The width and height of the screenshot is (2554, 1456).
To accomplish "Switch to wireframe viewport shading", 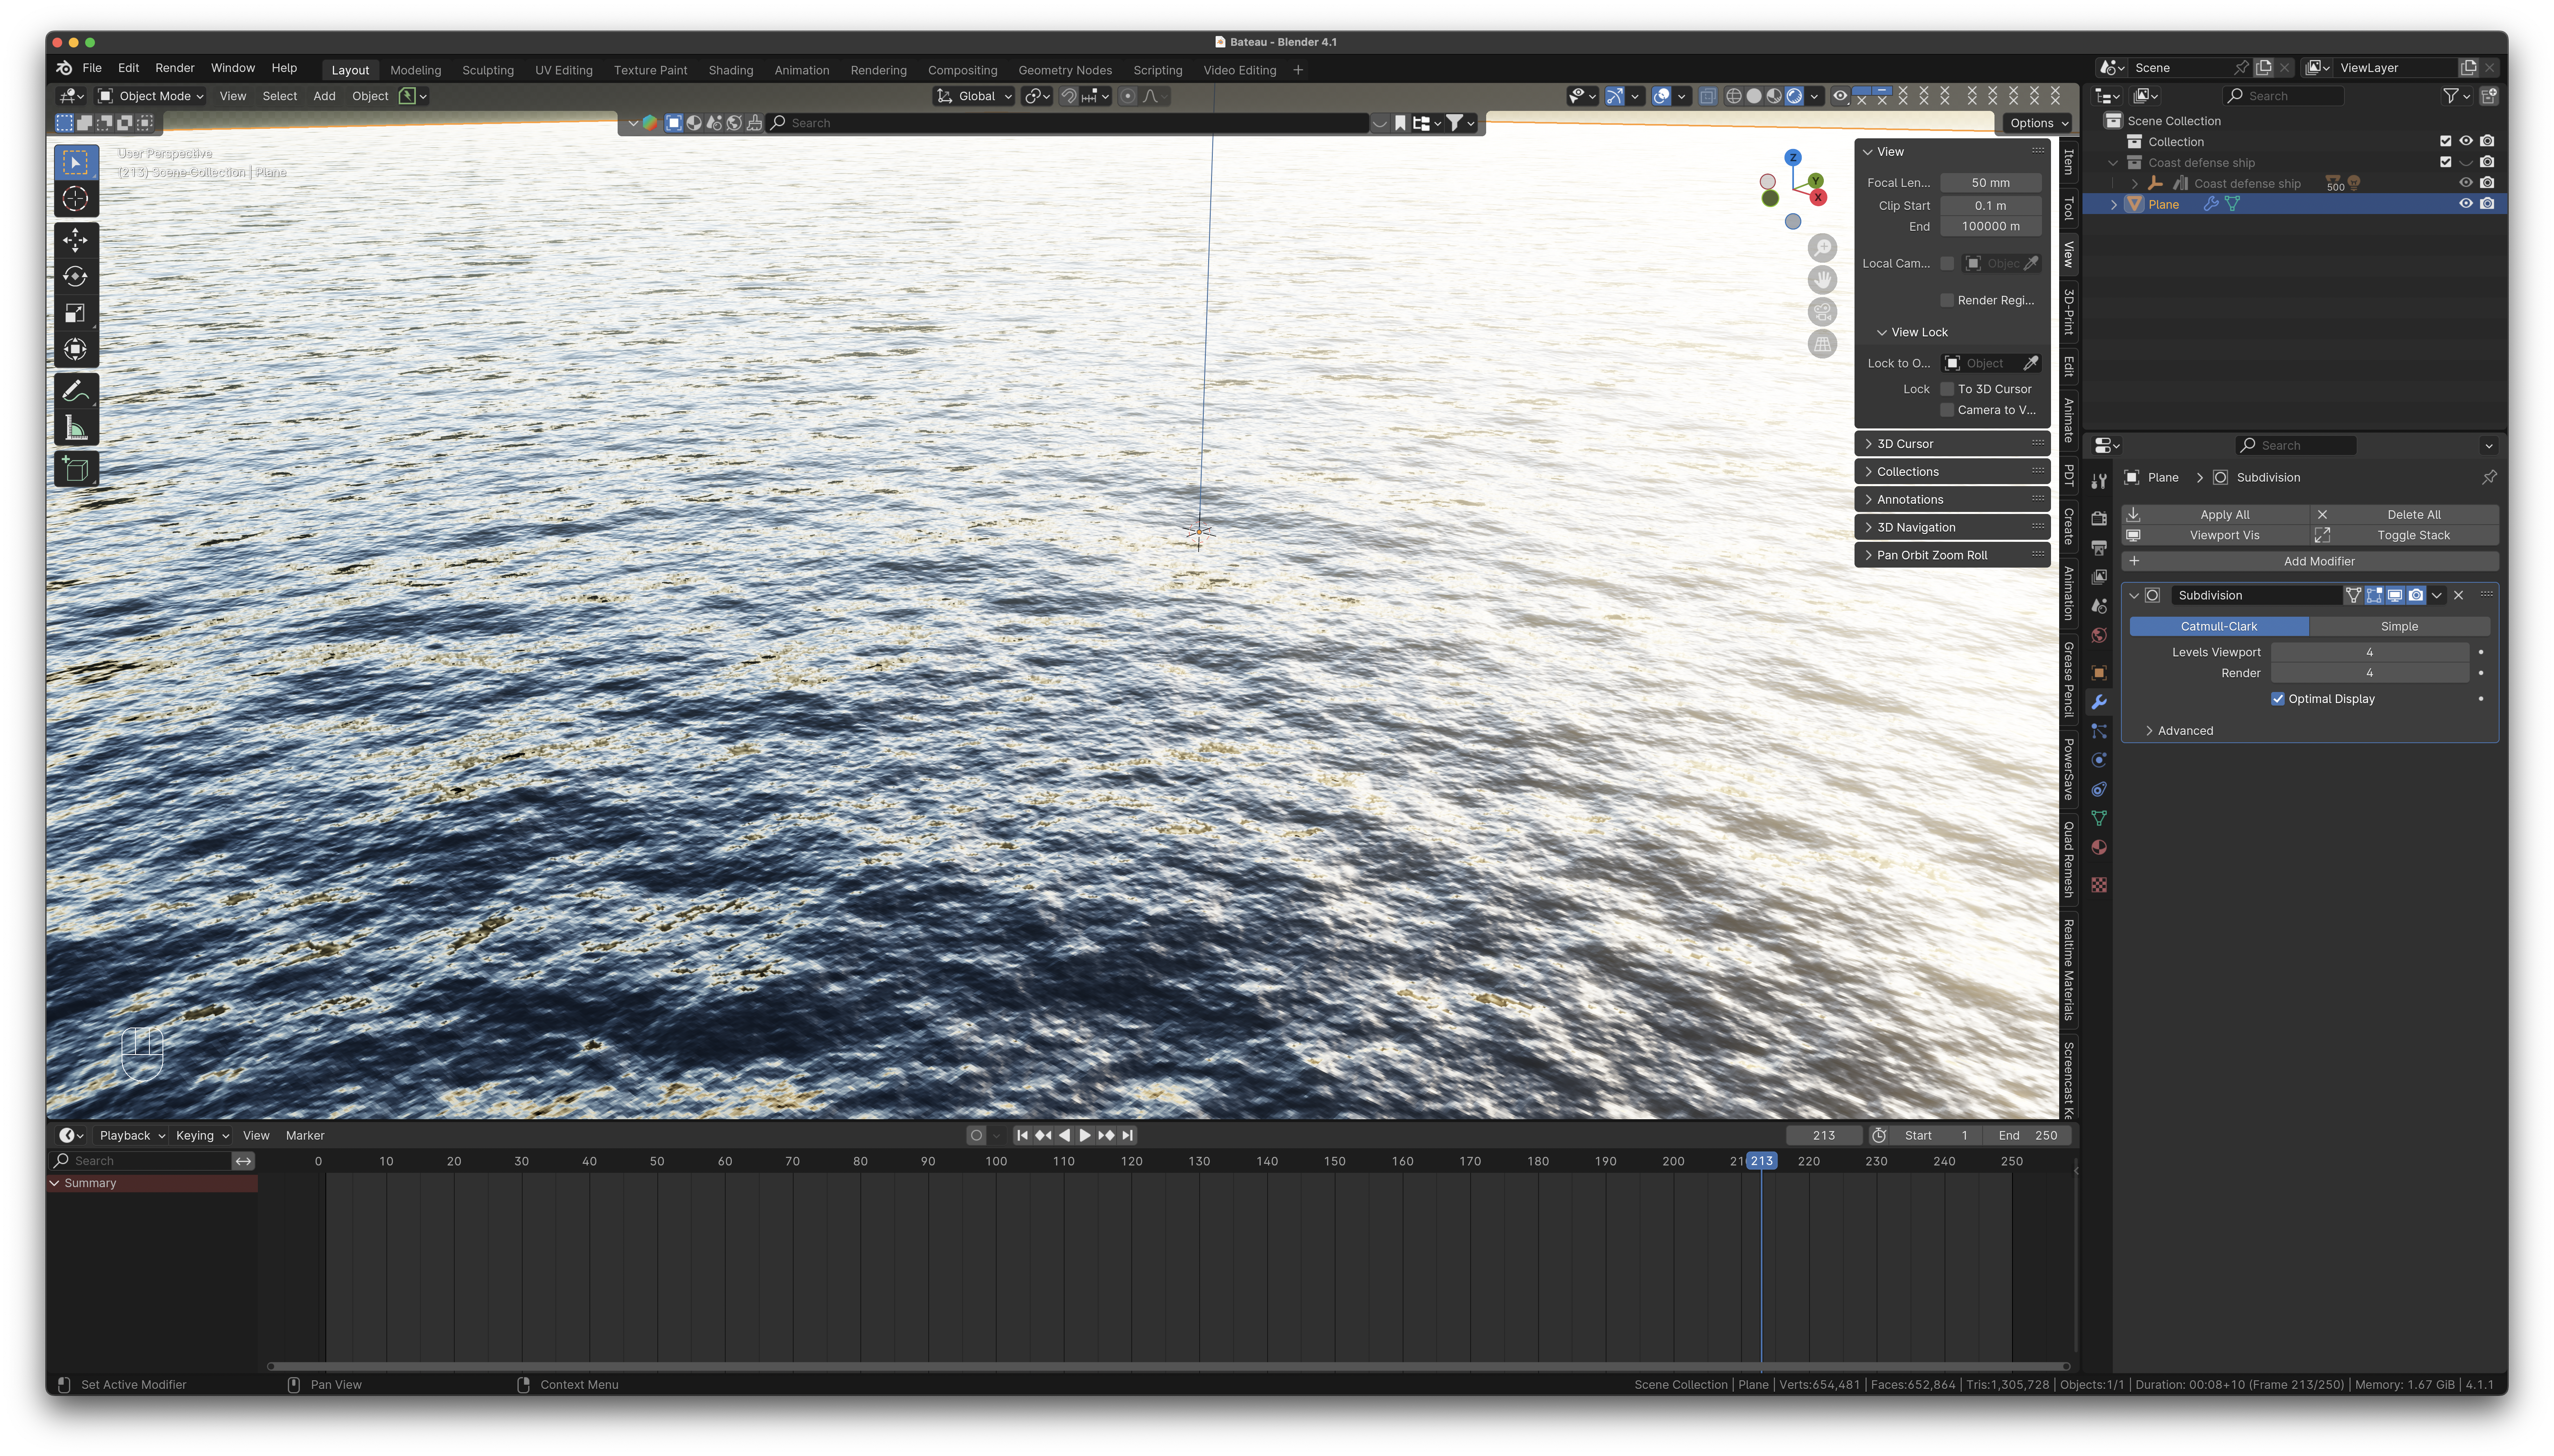I will tap(1734, 96).
